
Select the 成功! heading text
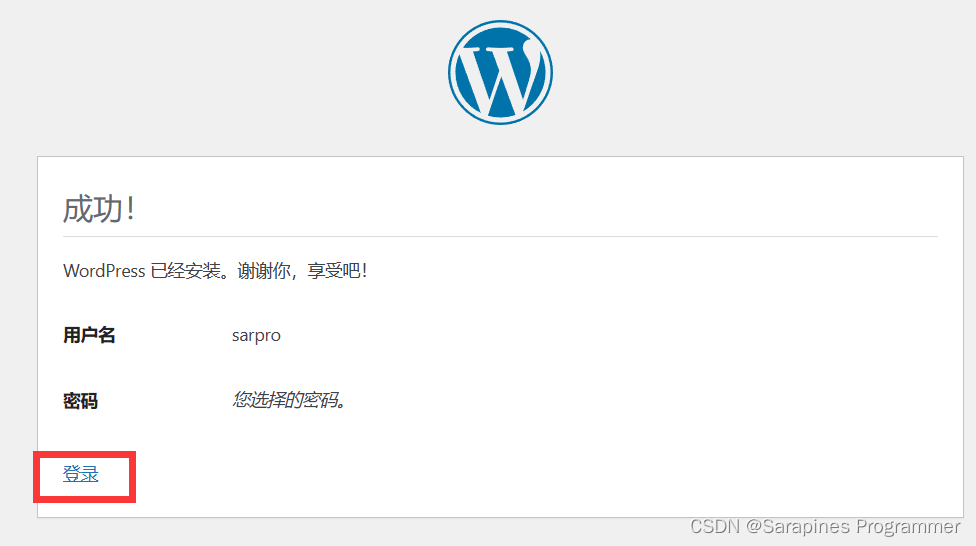tap(98, 209)
